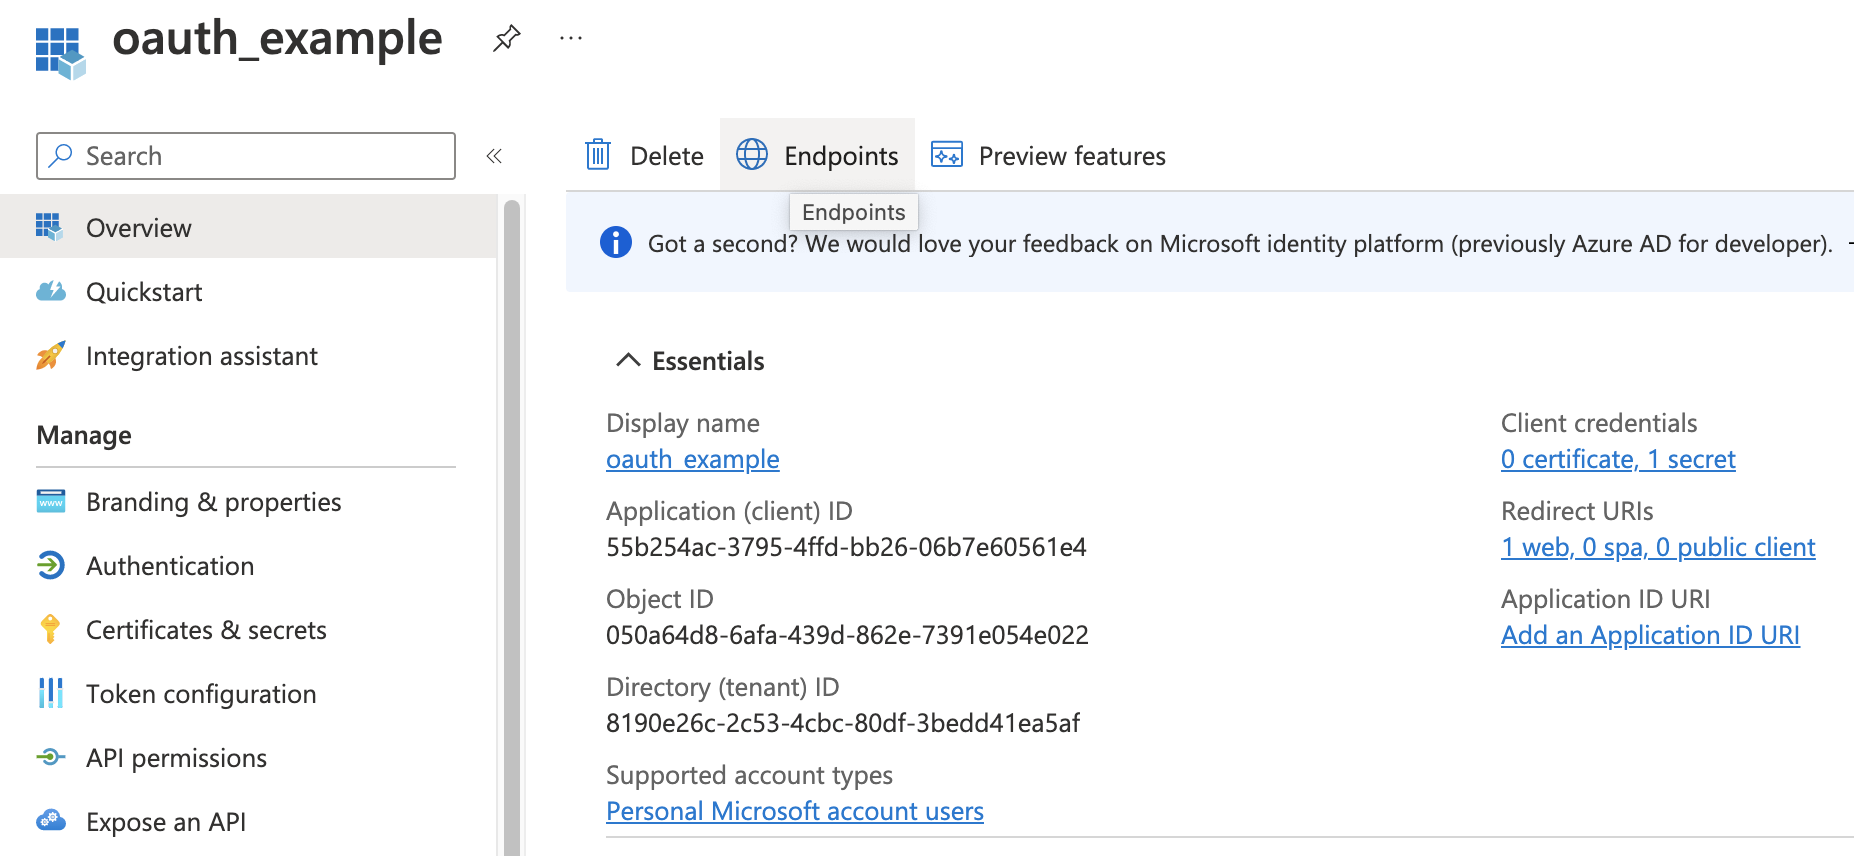1854x856 pixels.
Task: Click the Certificates & secrets key icon
Action: [x=50, y=629]
